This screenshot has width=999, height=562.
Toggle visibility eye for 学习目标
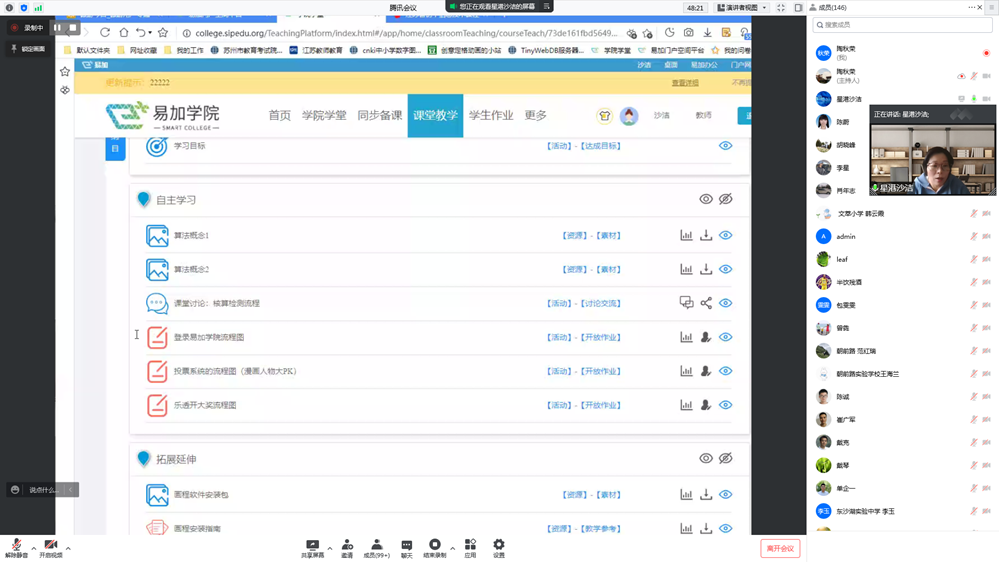[x=726, y=145]
